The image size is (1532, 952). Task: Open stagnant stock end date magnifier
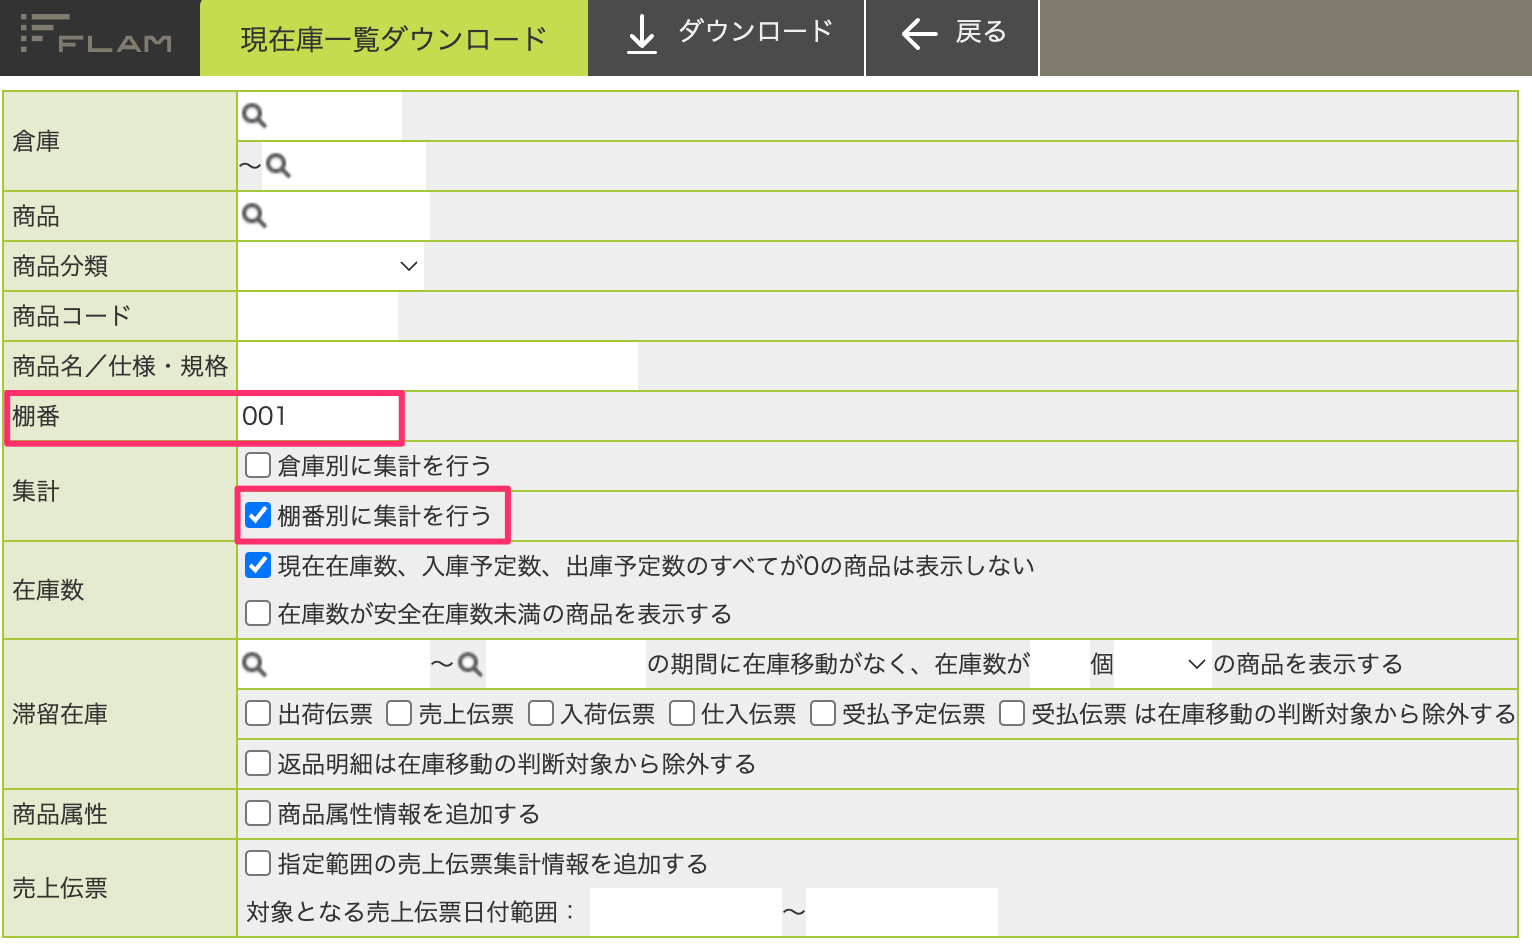(x=470, y=664)
